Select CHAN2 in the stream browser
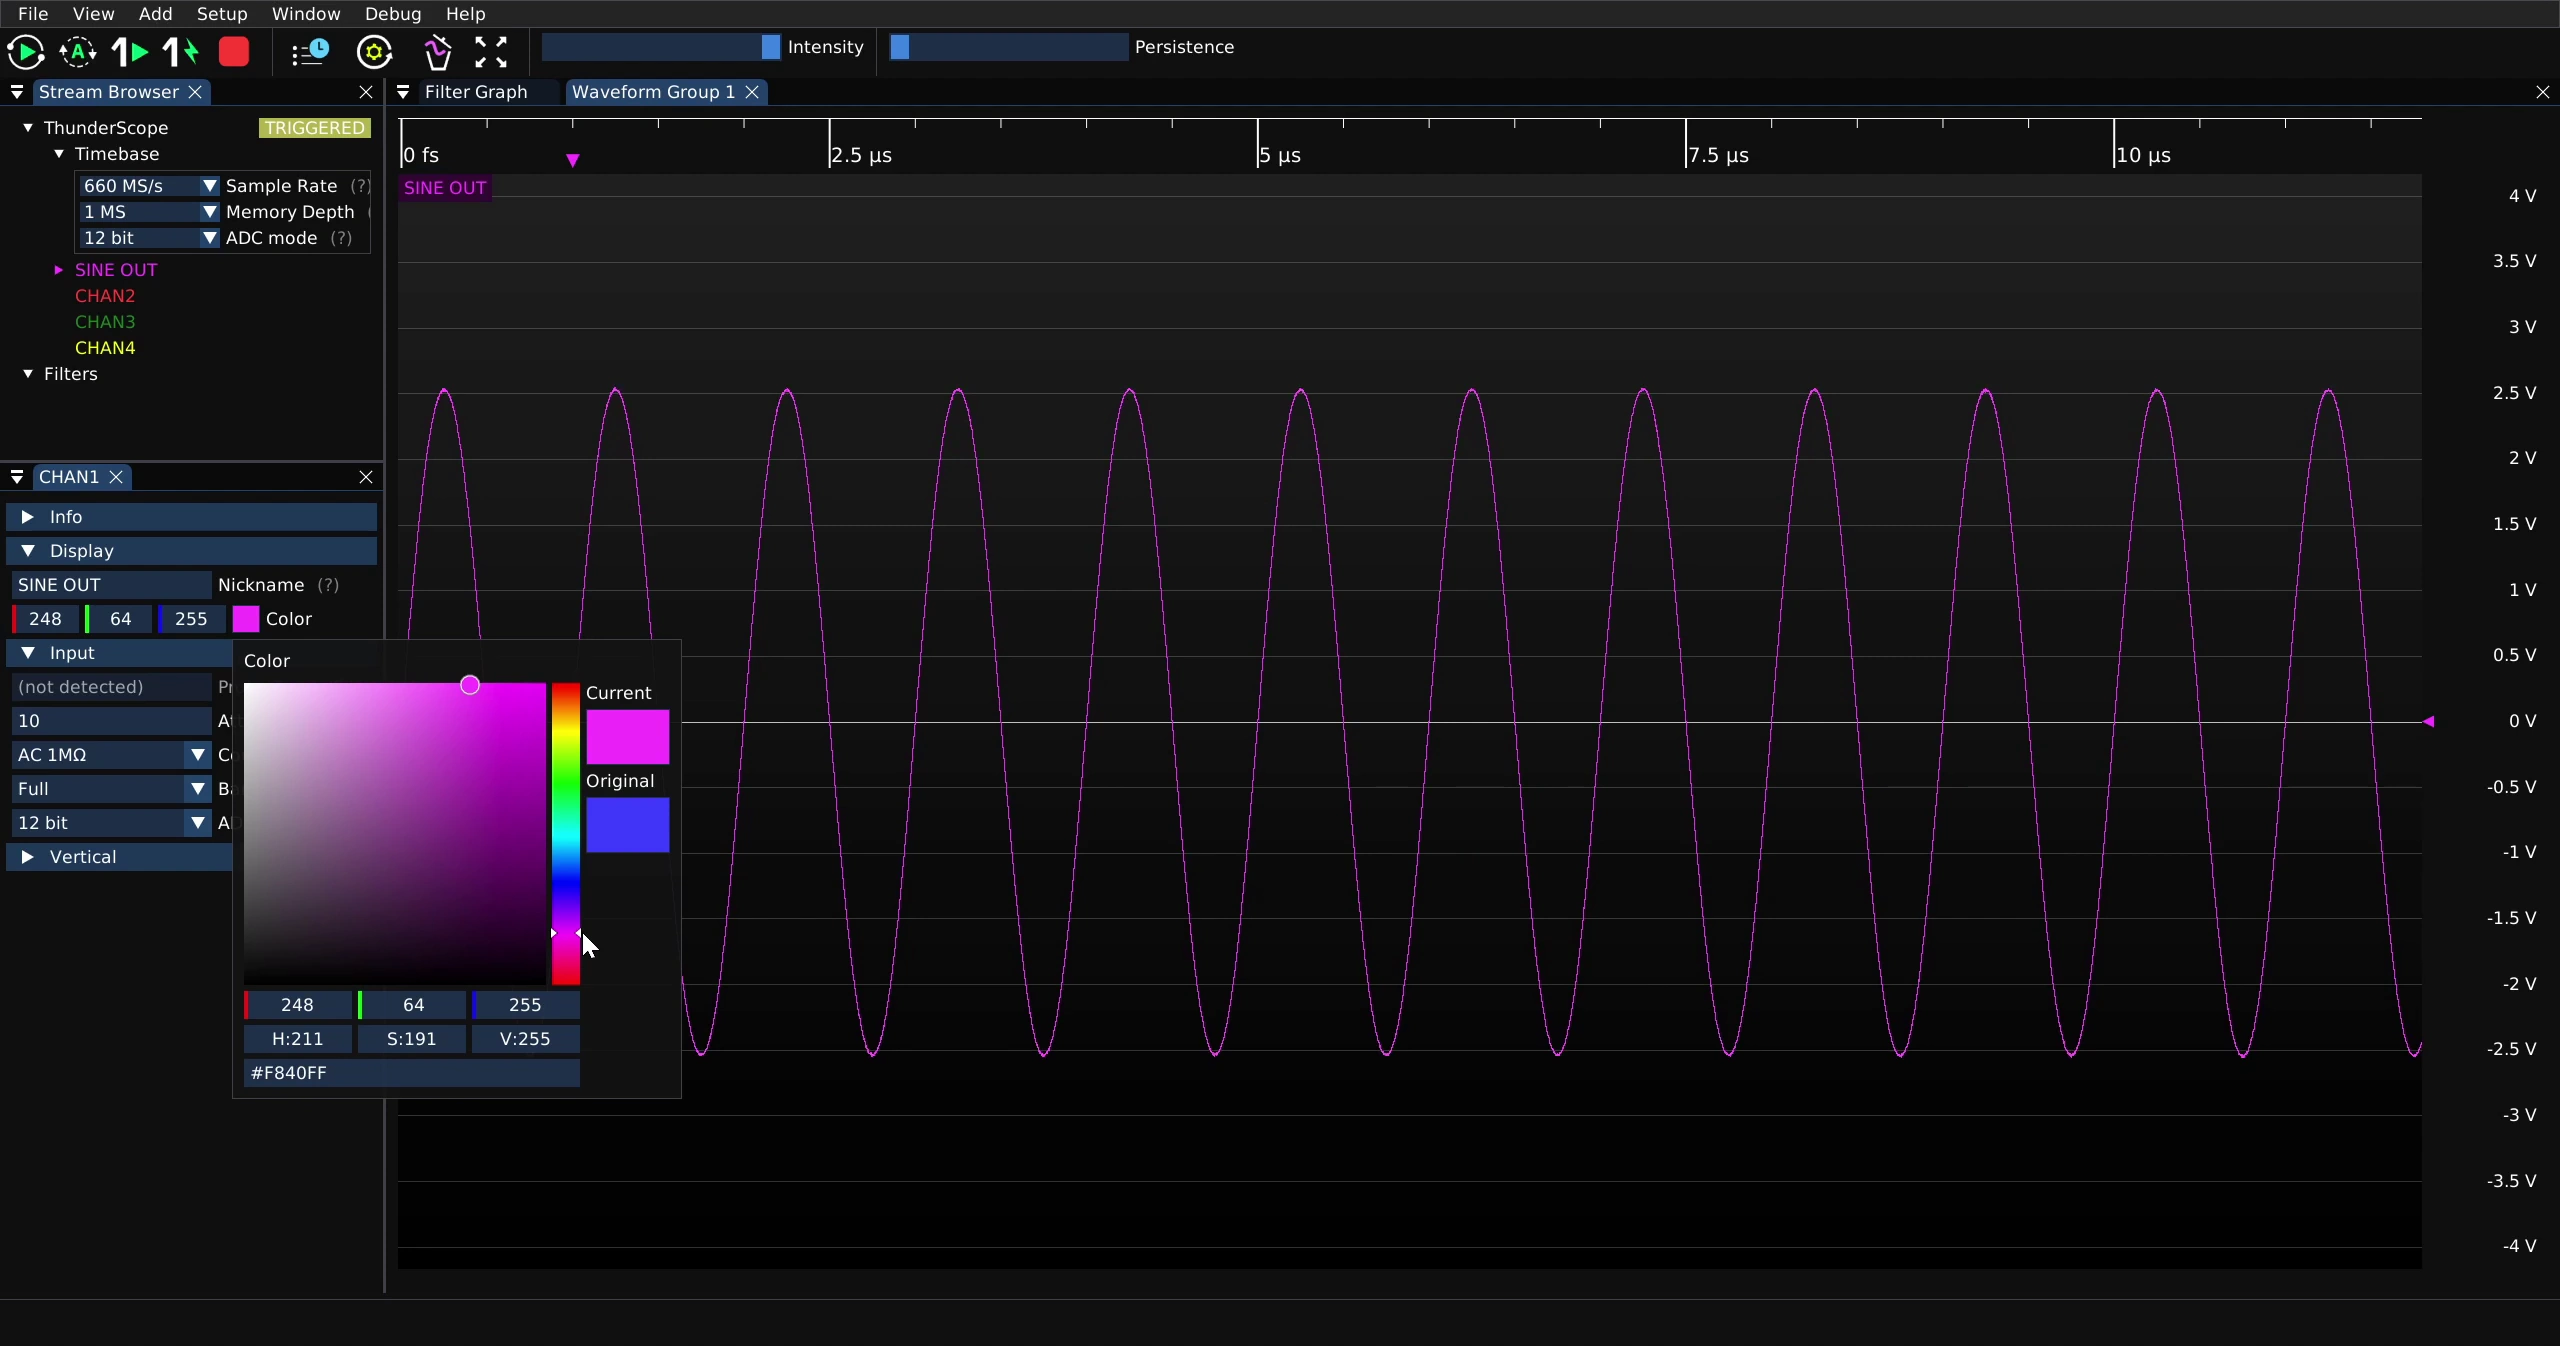Image resolution: width=2560 pixels, height=1346 pixels. coord(105,296)
